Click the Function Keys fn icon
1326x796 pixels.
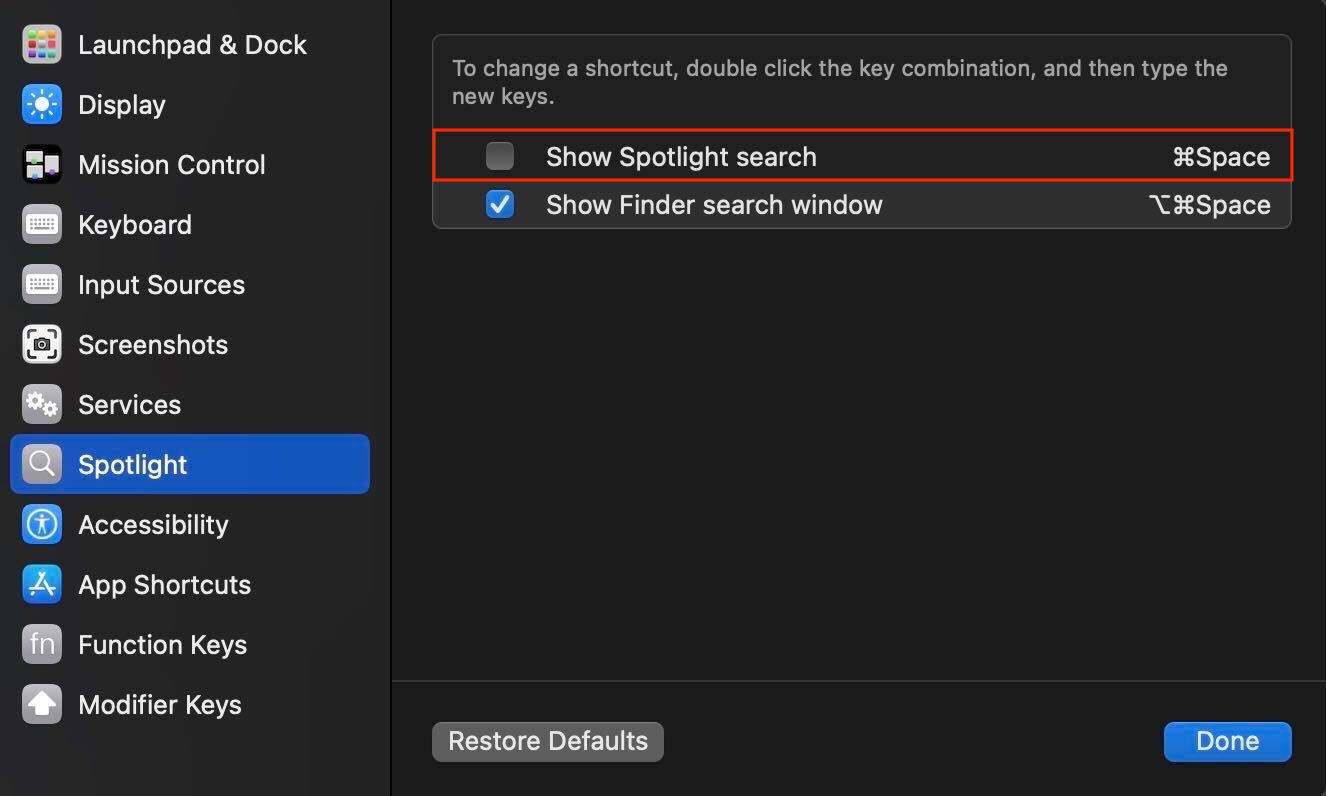42,645
